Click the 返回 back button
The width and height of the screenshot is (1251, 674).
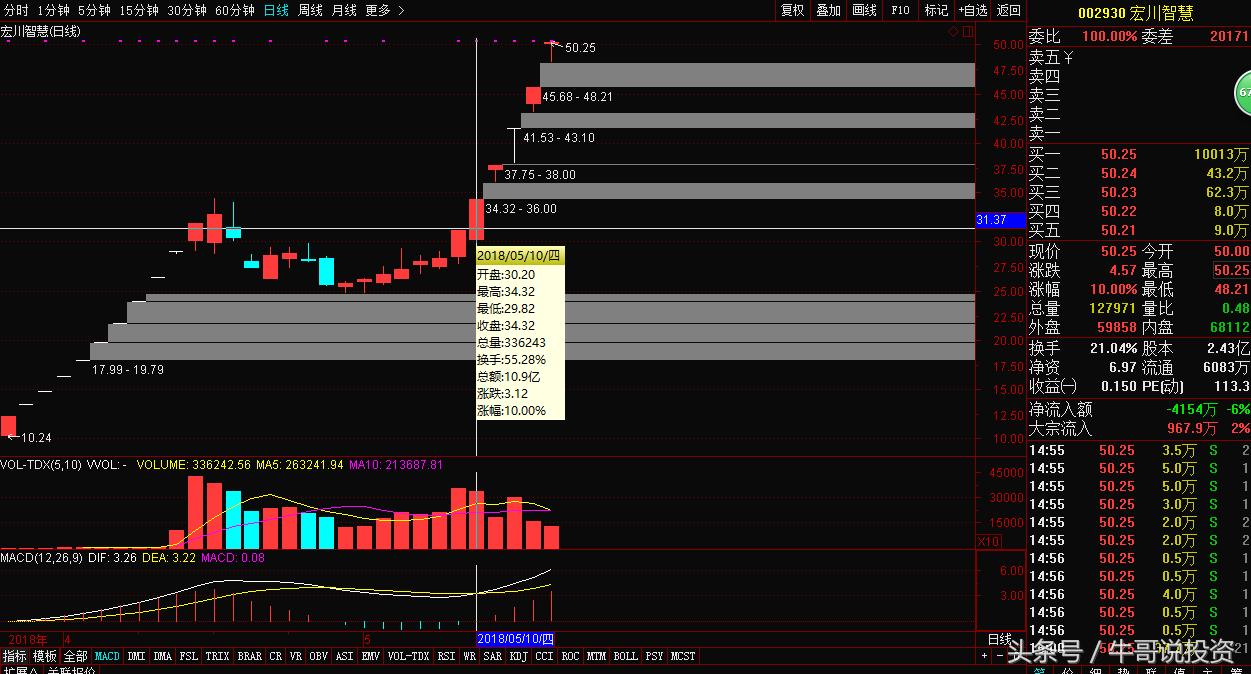click(x=1008, y=10)
